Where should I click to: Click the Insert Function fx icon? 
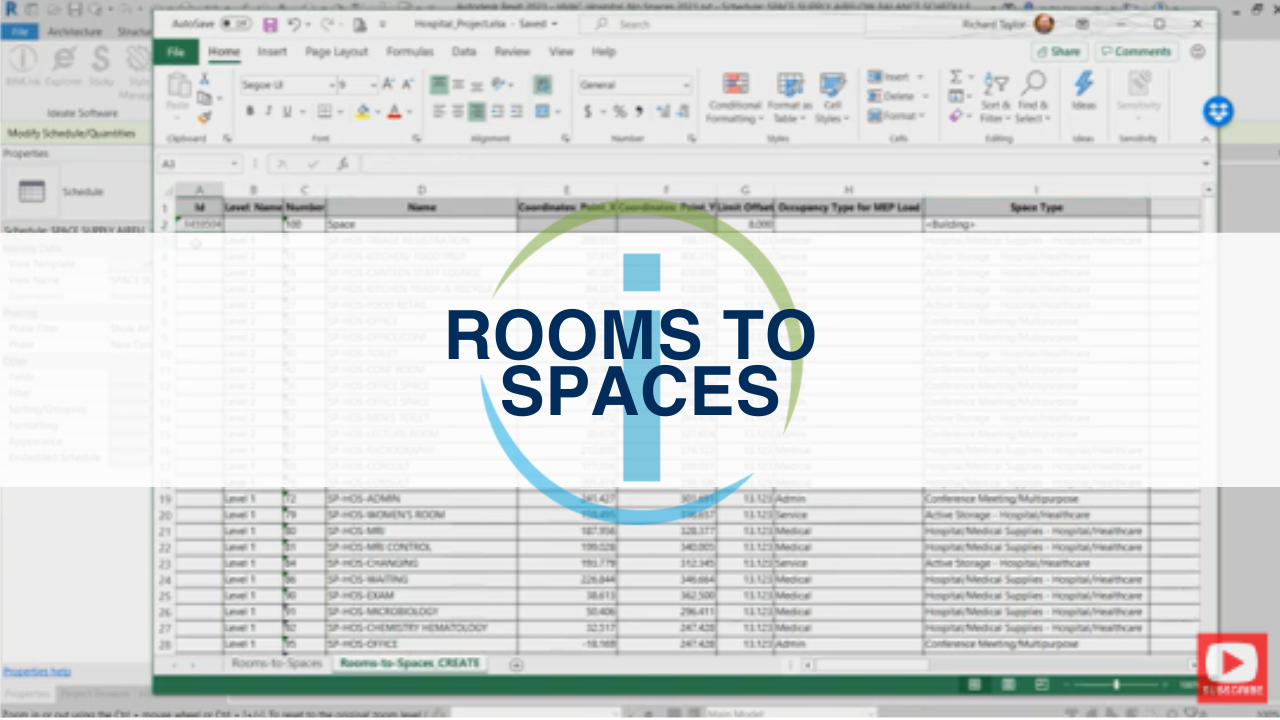click(x=342, y=163)
